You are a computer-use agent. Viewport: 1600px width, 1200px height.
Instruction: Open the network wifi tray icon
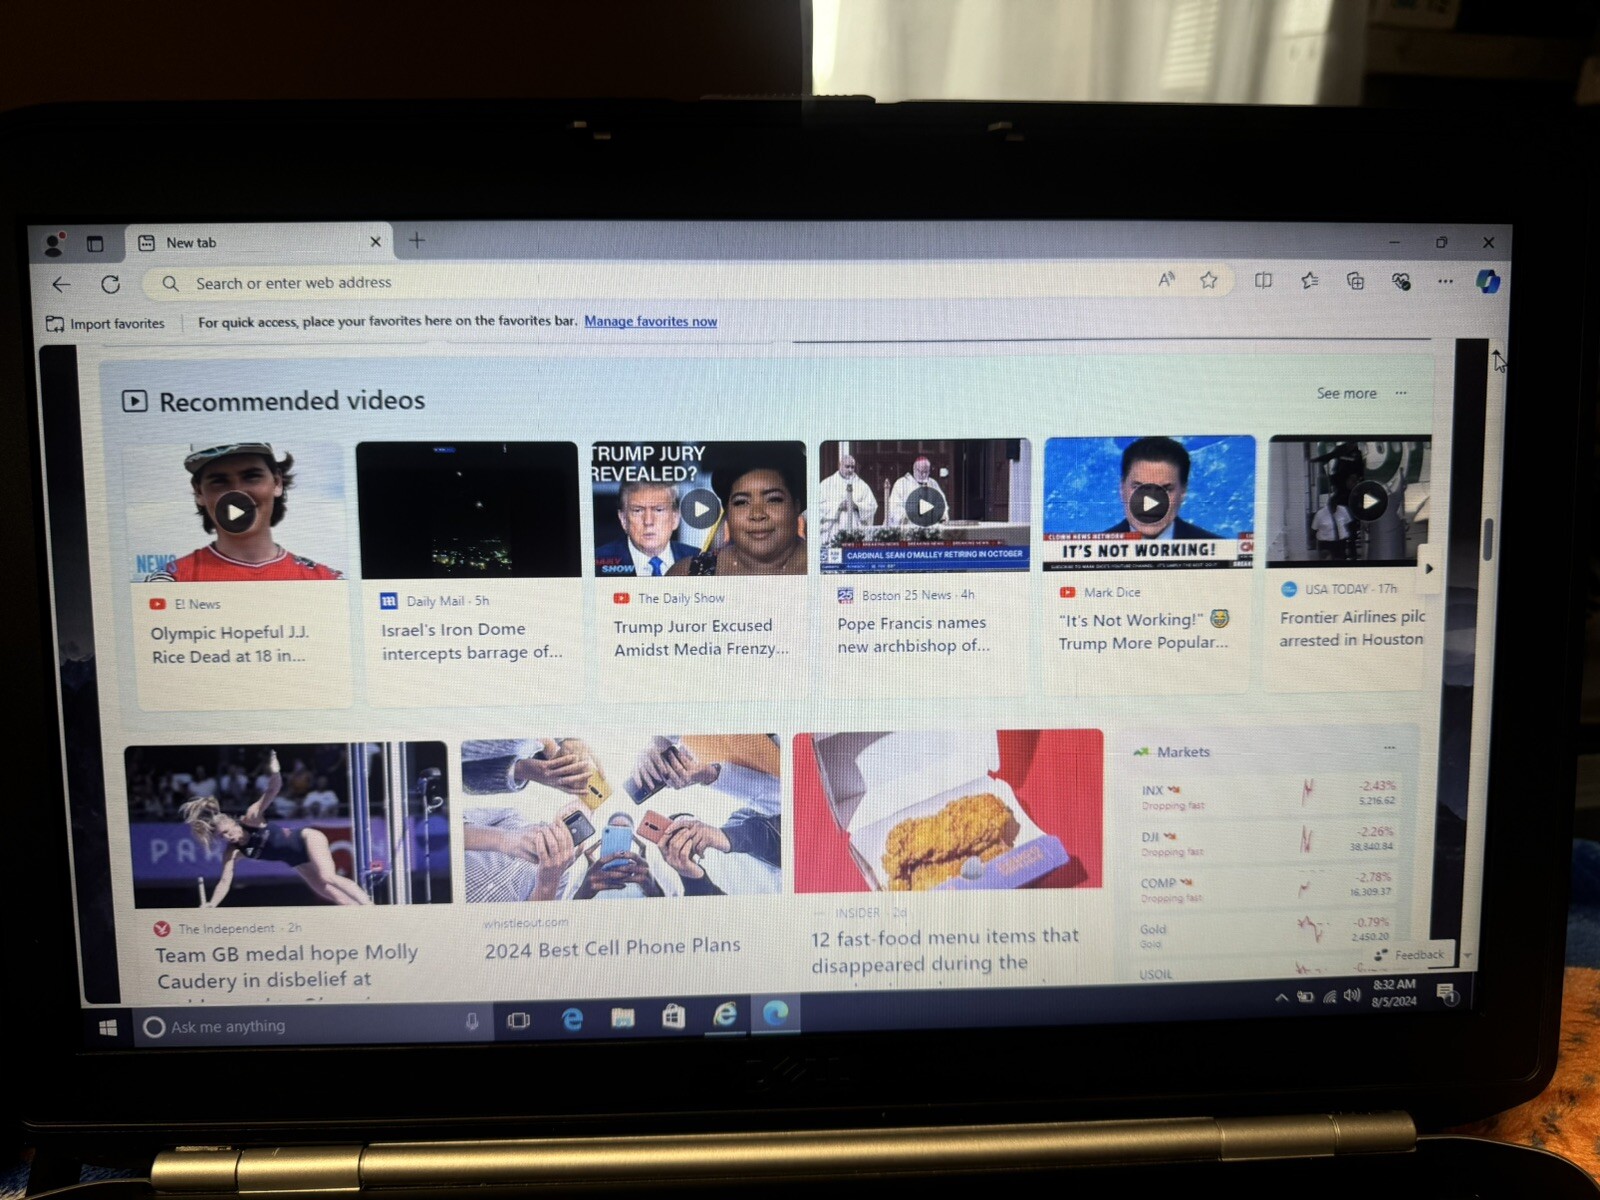1329,996
